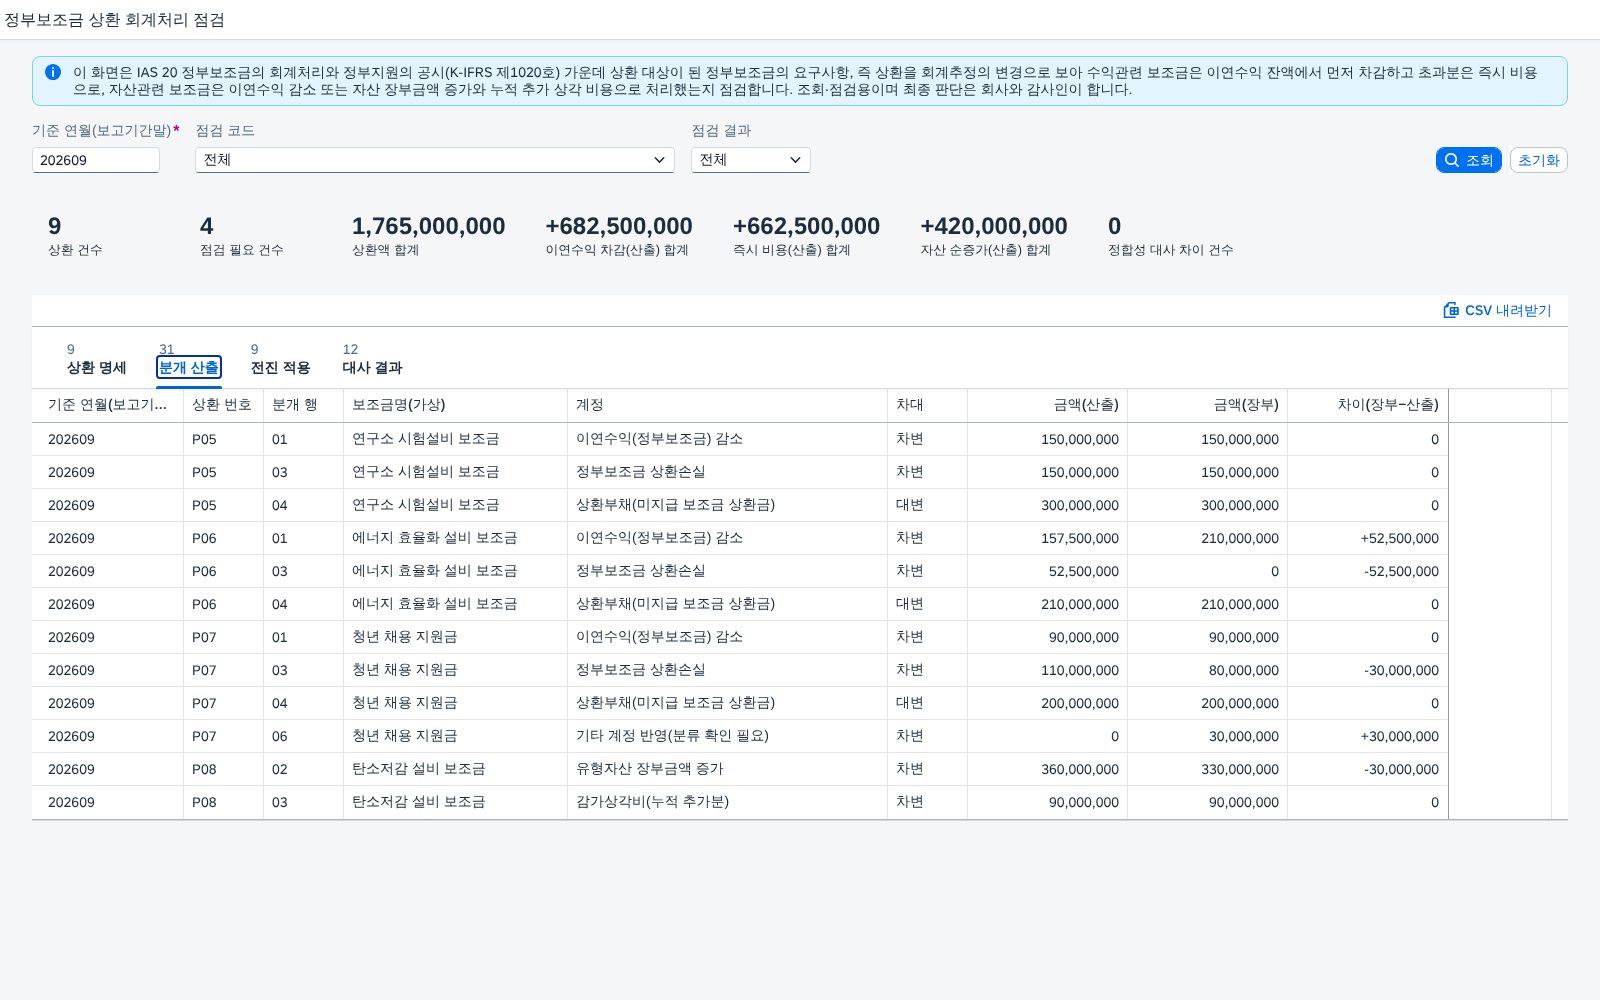Image resolution: width=1600 pixels, height=1000 pixels.
Task: Click the magnifier icon on 조회 button
Action: tap(1452, 160)
